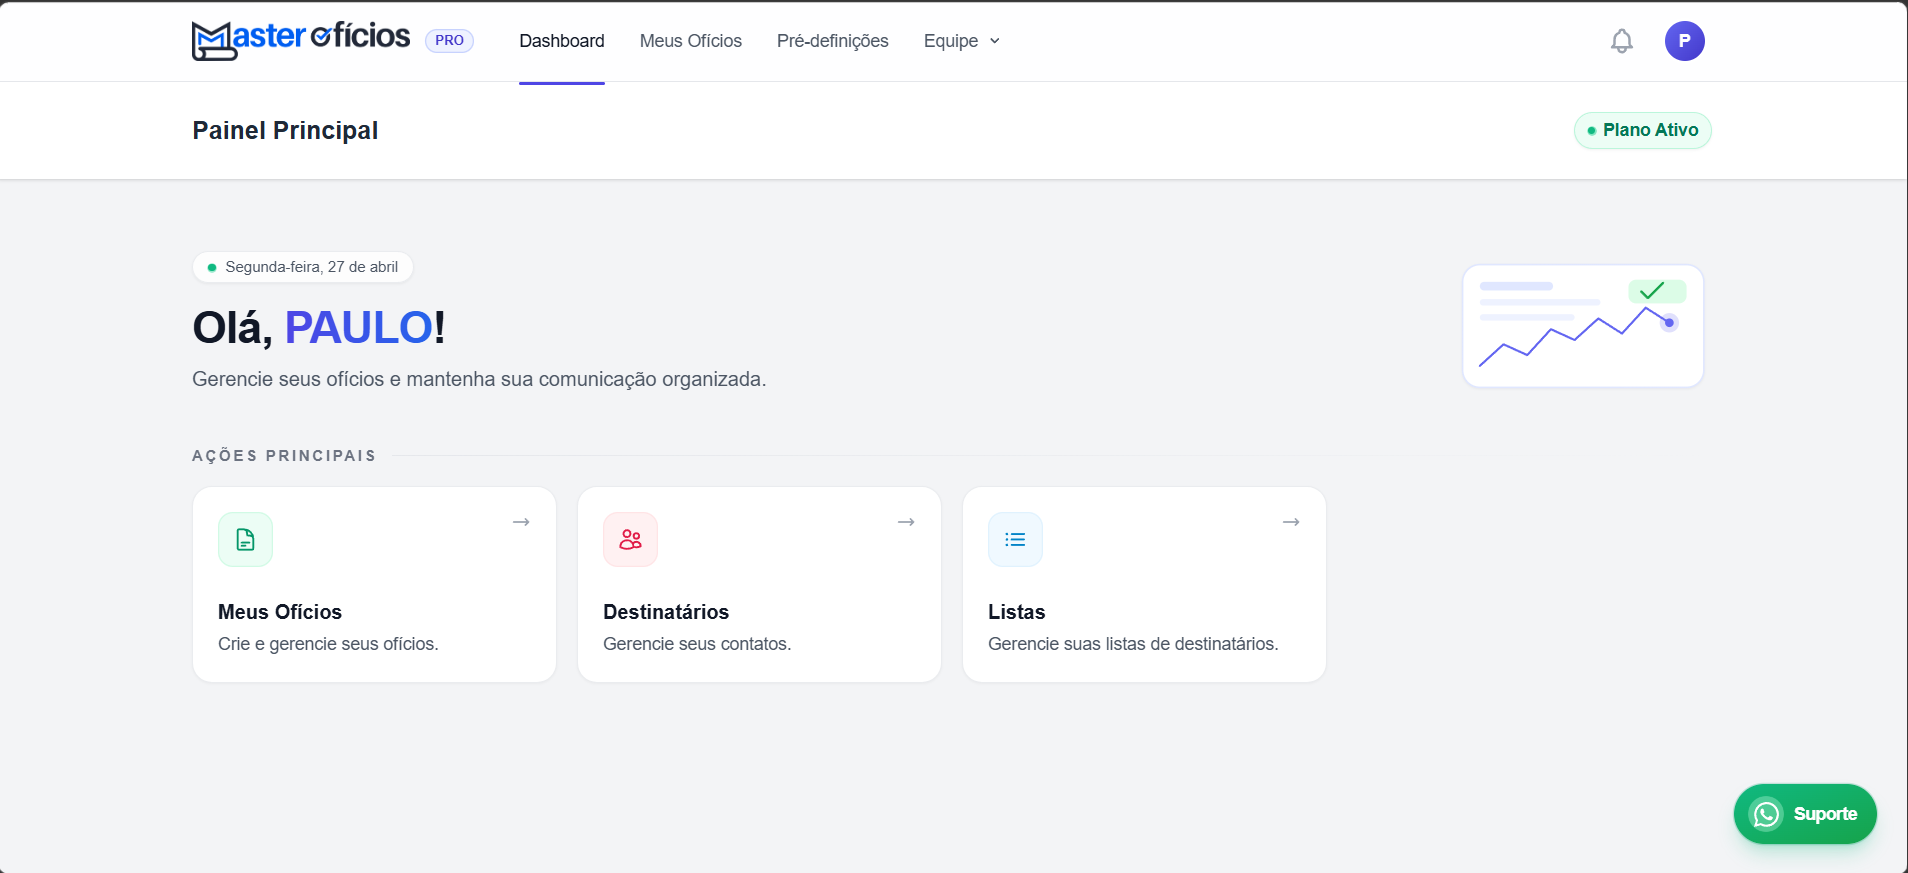Click the blue list icon in Listas card

[x=1015, y=540]
